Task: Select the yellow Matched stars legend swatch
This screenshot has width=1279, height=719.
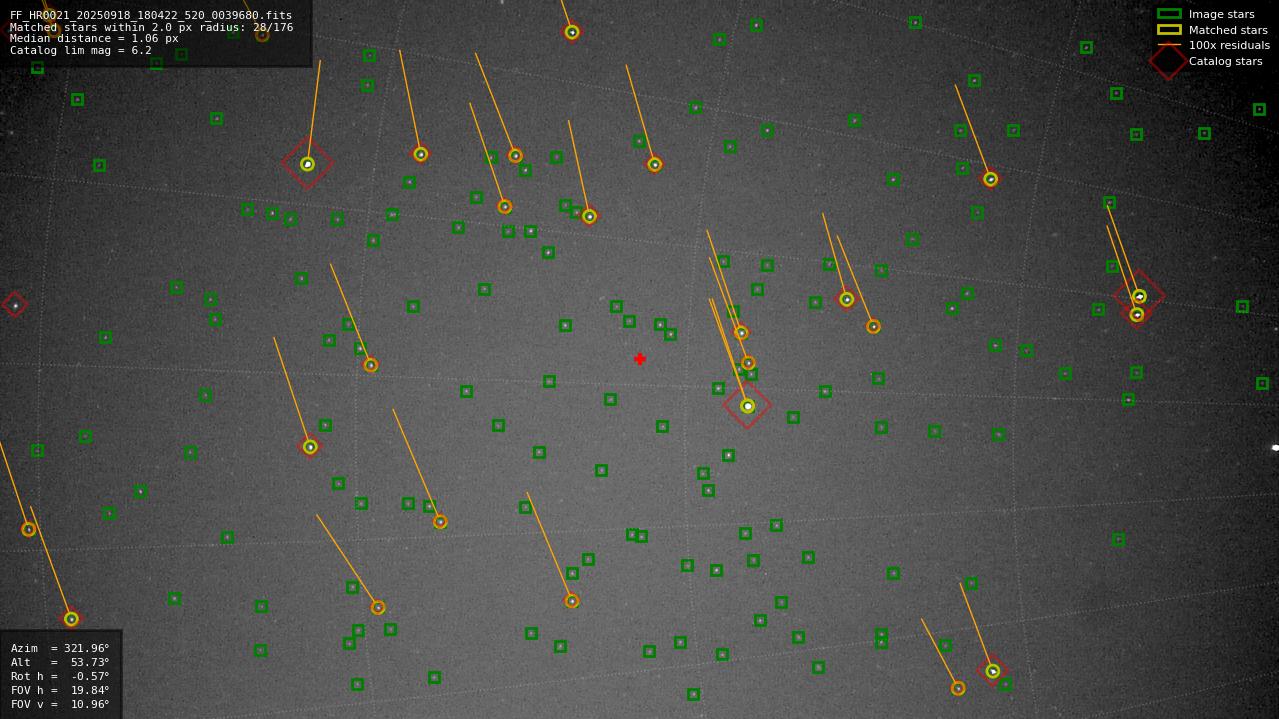Action: (x=1169, y=30)
